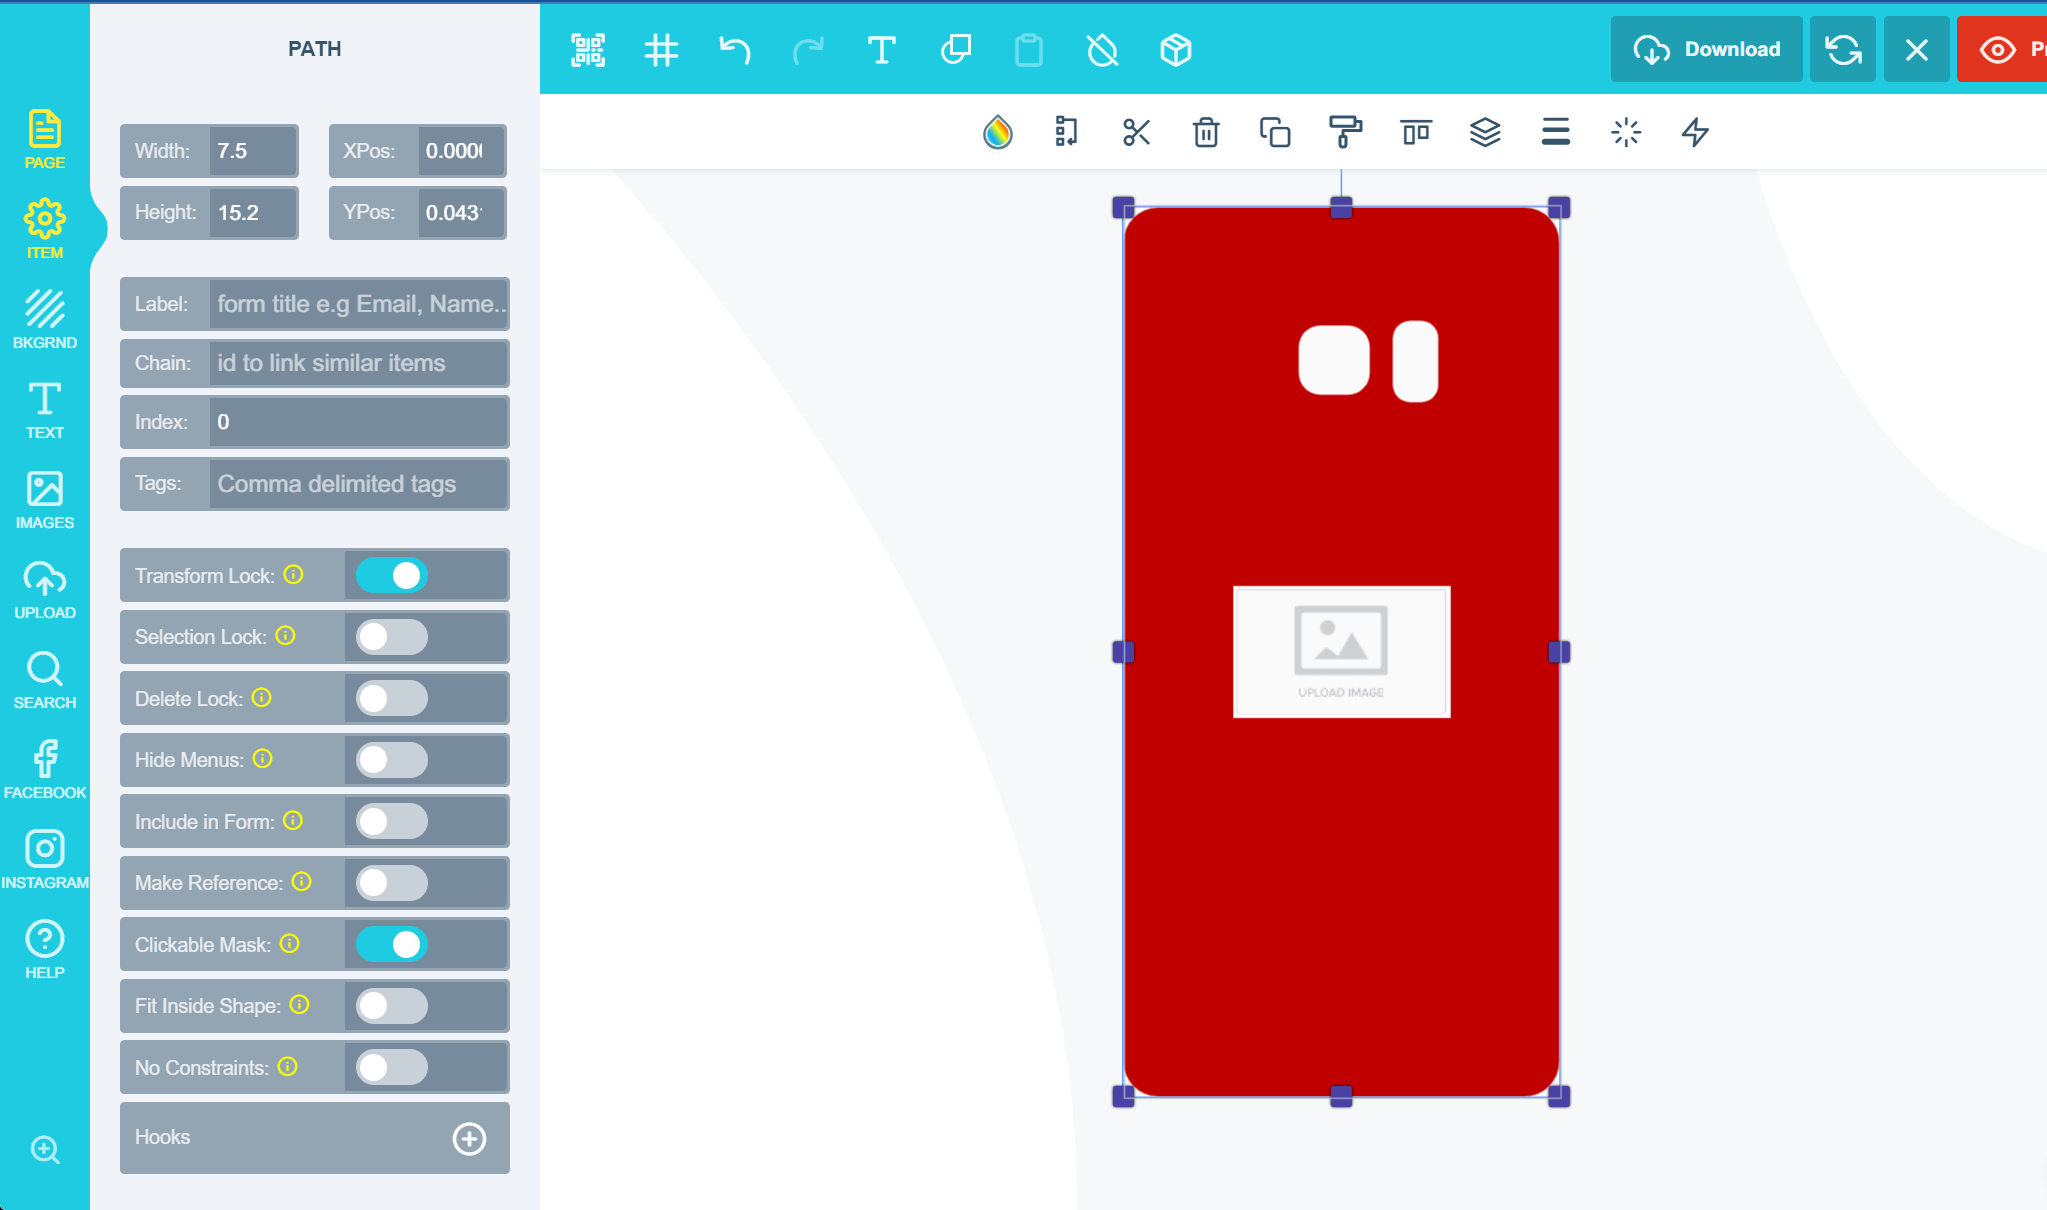Disable the Transform Lock toggle
The width and height of the screenshot is (2047, 1210).
392,576
